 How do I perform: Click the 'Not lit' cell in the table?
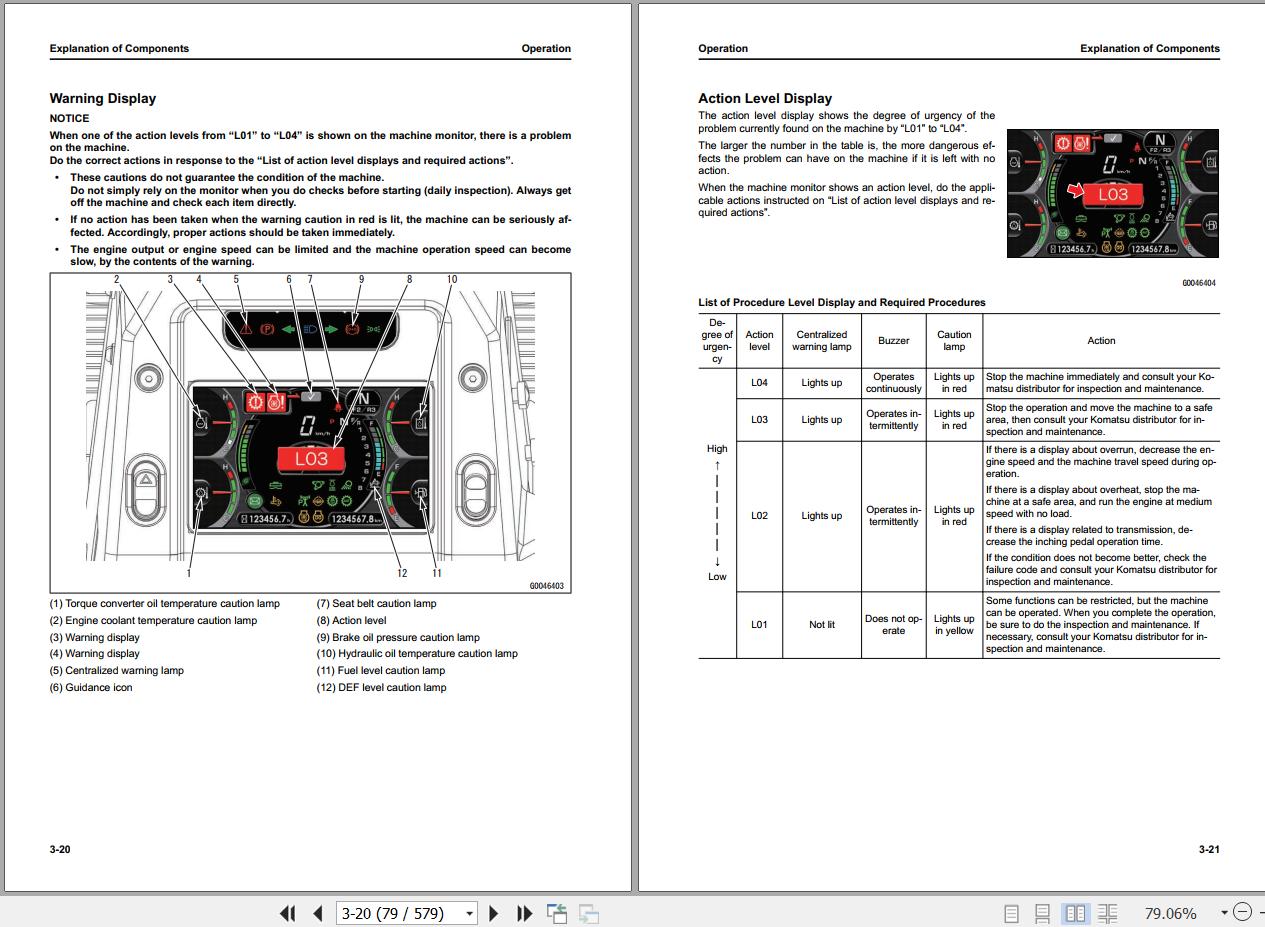click(x=822, y=624)
